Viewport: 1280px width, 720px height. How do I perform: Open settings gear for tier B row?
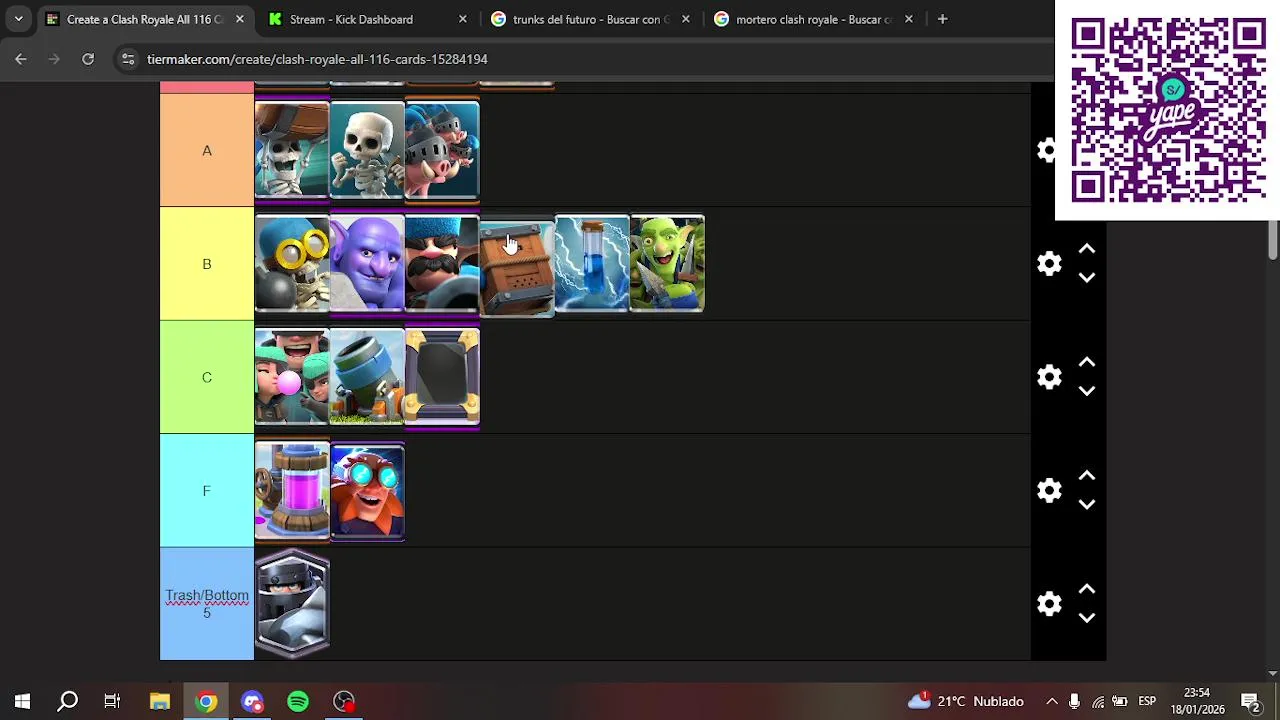click(x=1049, y=263)
